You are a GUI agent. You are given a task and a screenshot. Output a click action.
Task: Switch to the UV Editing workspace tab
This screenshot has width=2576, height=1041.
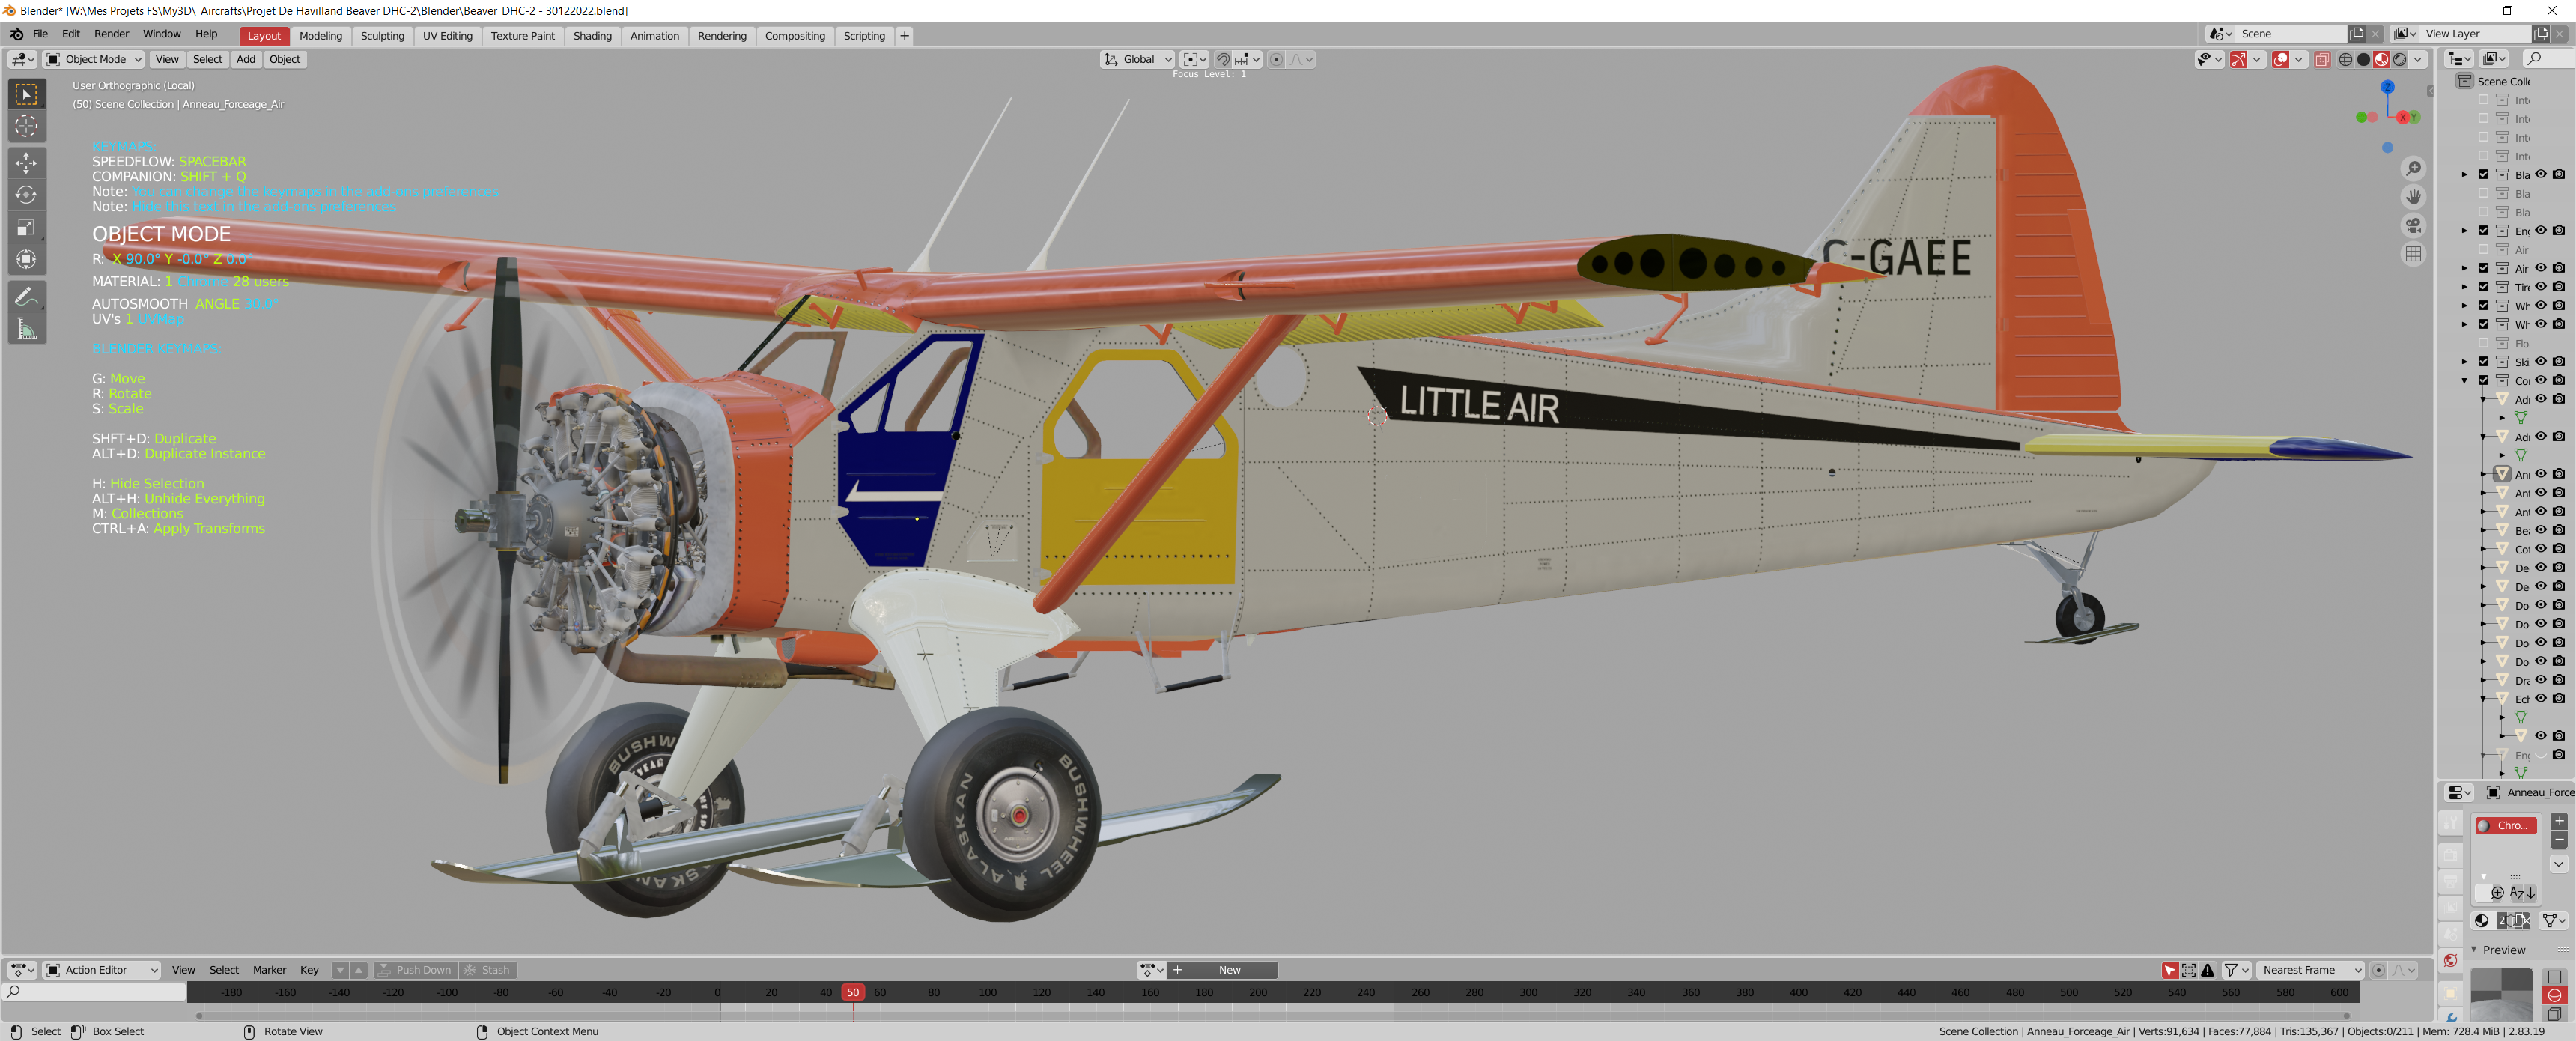click(x=447, y=36)
